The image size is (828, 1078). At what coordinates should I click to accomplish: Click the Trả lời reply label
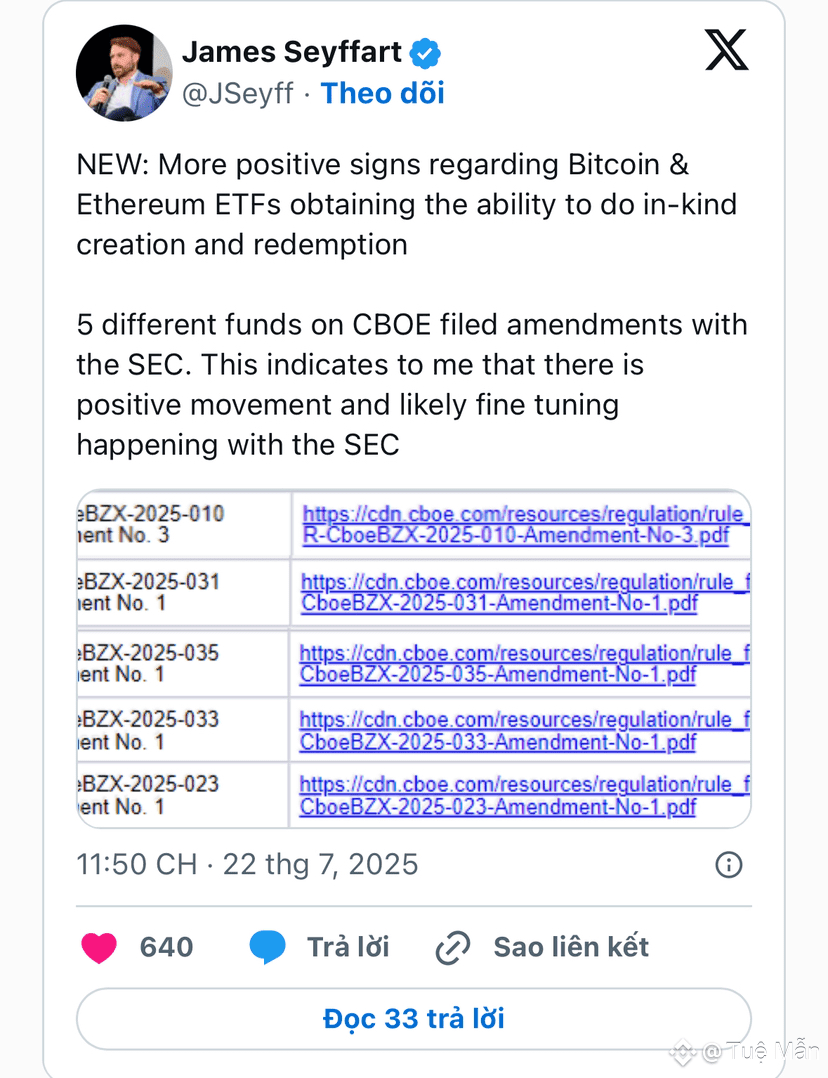pyautogui.click(x=348, y=947)
